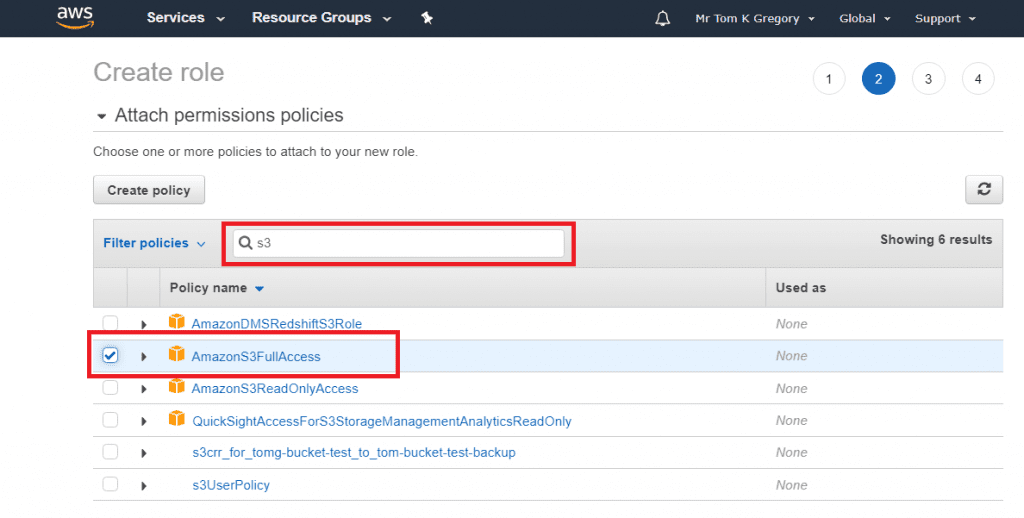Click the refresh policies icon button
1024x518 pixels.
pos(983,190)
